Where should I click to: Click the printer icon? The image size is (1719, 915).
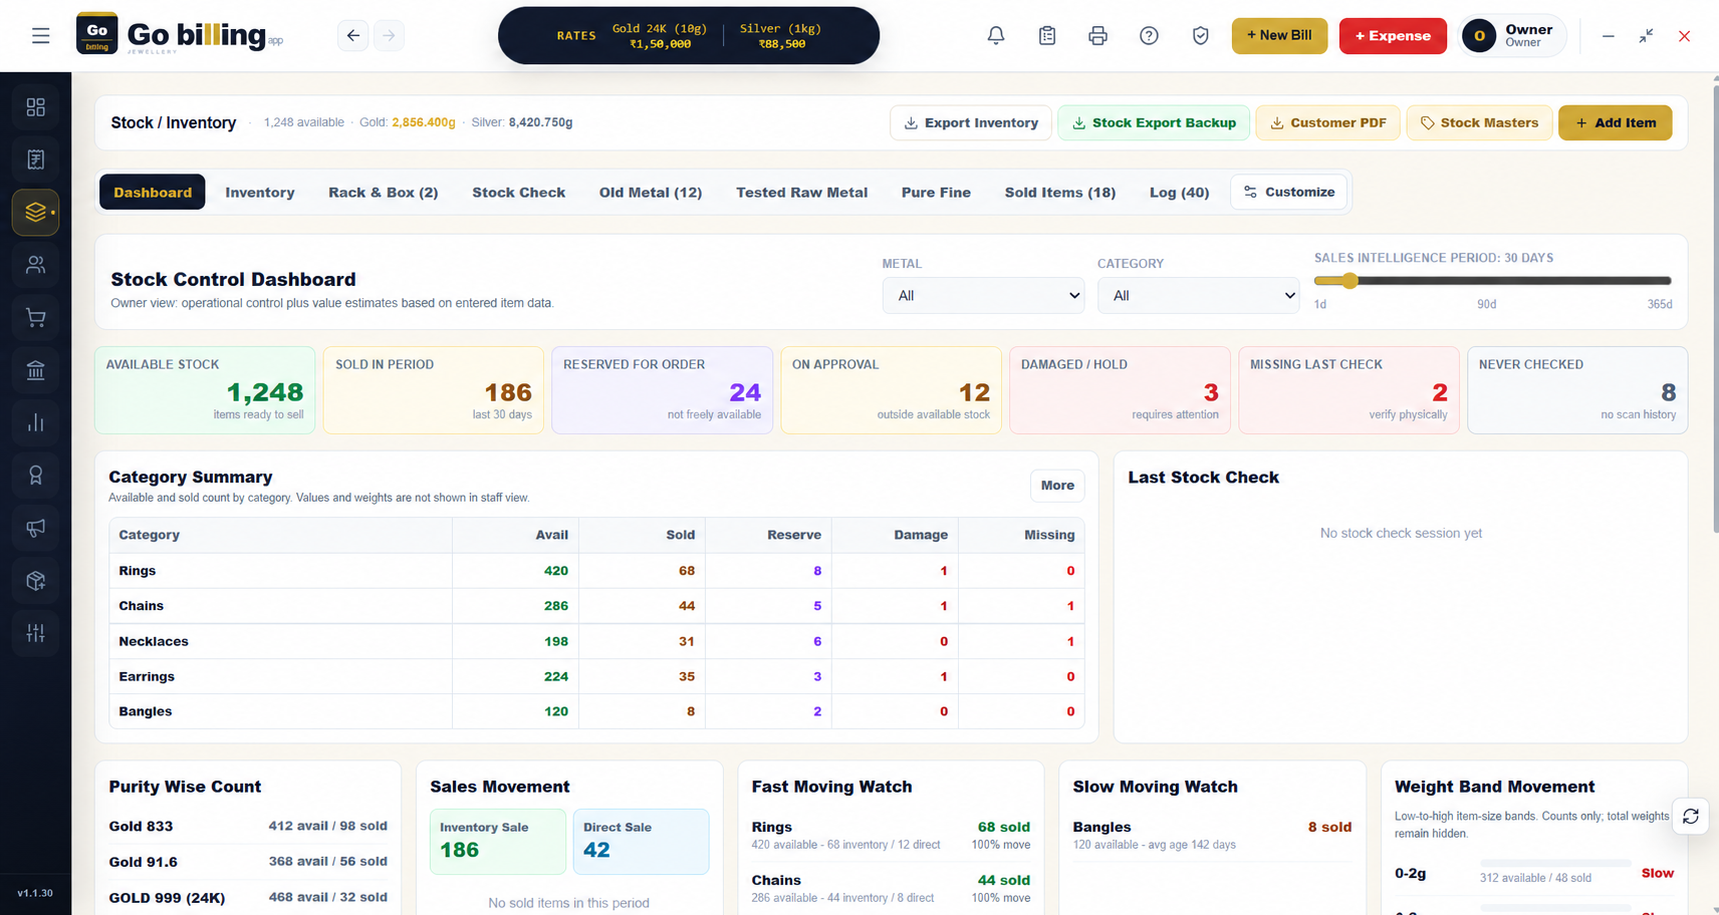(x=1098, y=36)
